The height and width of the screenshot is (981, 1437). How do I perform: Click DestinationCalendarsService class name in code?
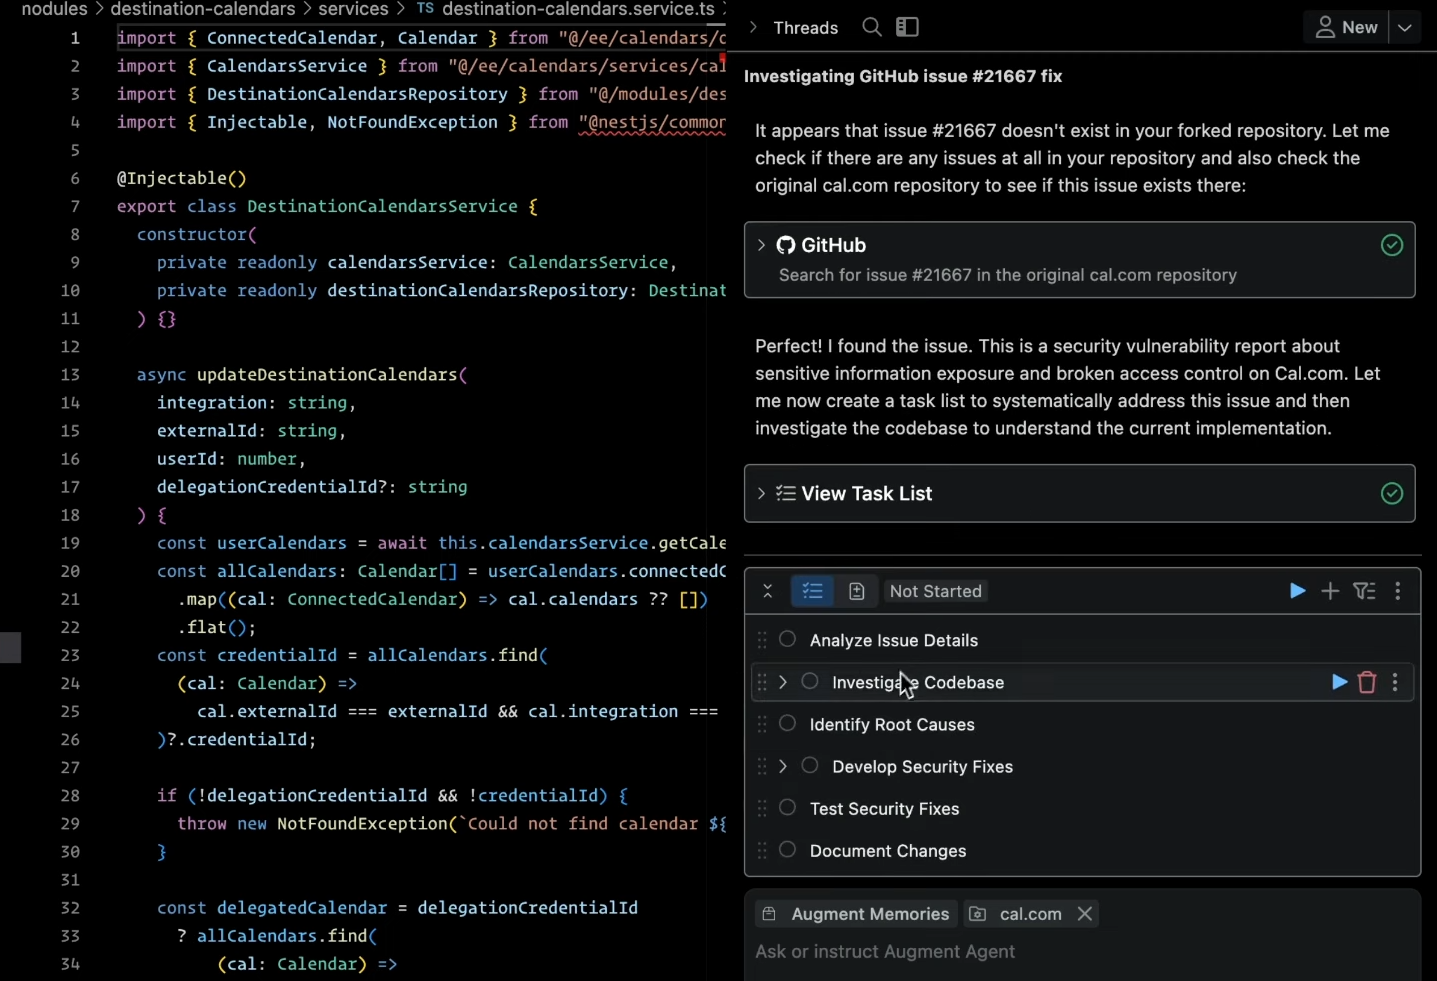coord(382,207)
